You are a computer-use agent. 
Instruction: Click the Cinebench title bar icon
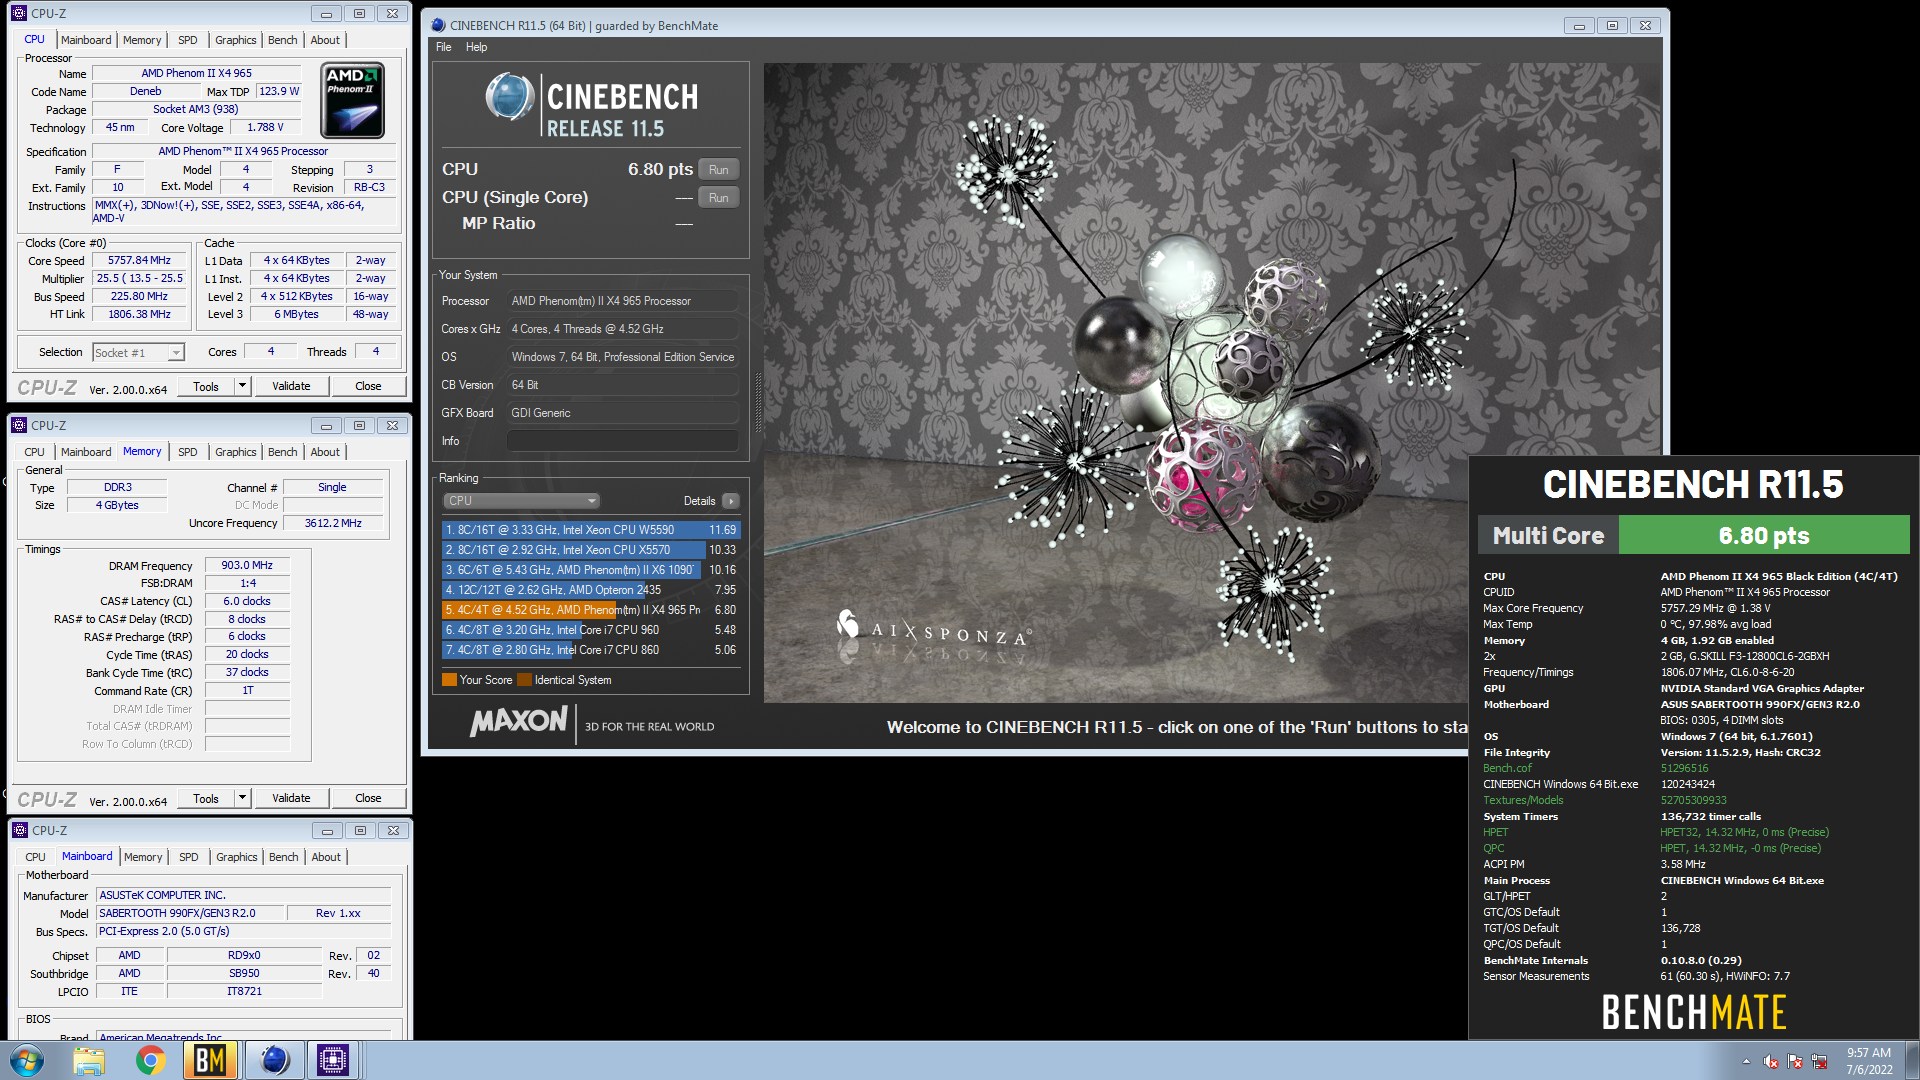pyautogui.click(x=438, y=25)
